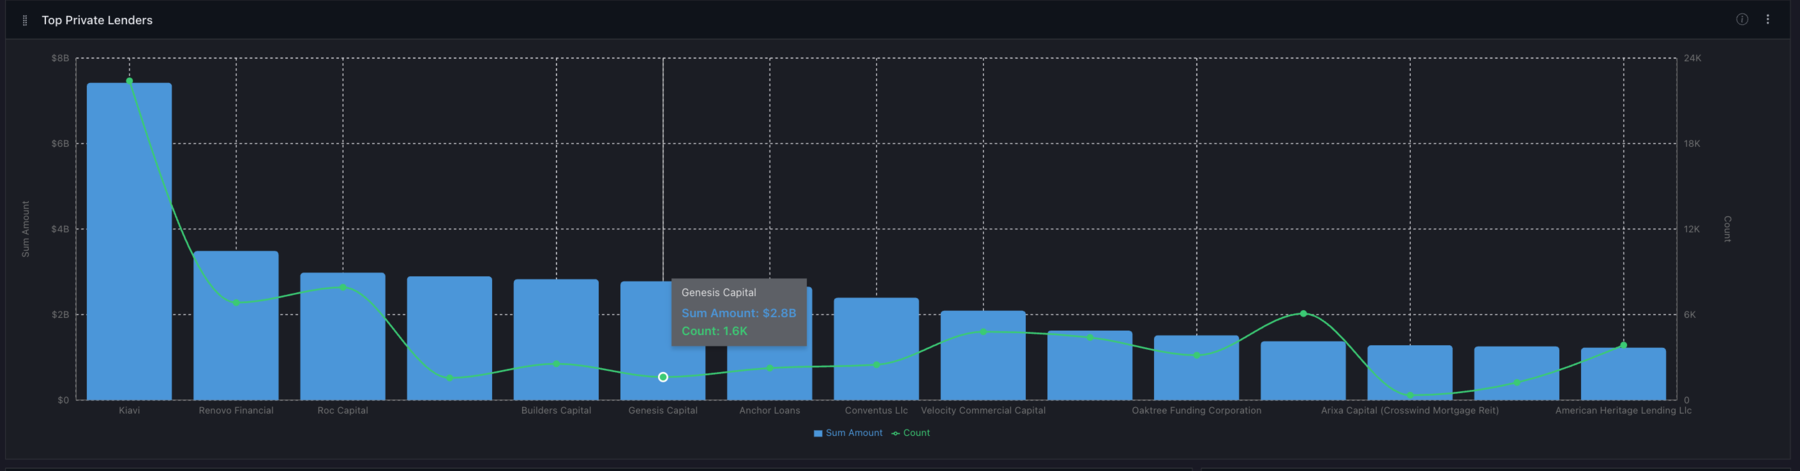This screenshot has width=1800, height=471.
Task: Toggle the Count legend series
Action: (x=911, y=433)
